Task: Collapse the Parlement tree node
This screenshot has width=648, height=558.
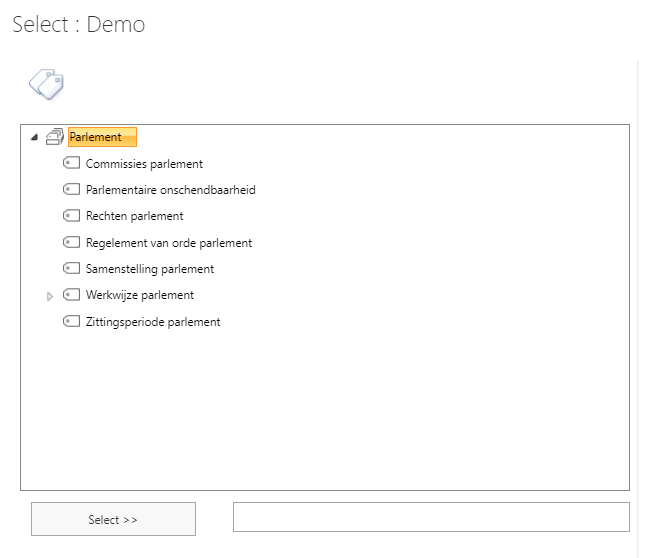Action: pos(35,138)
